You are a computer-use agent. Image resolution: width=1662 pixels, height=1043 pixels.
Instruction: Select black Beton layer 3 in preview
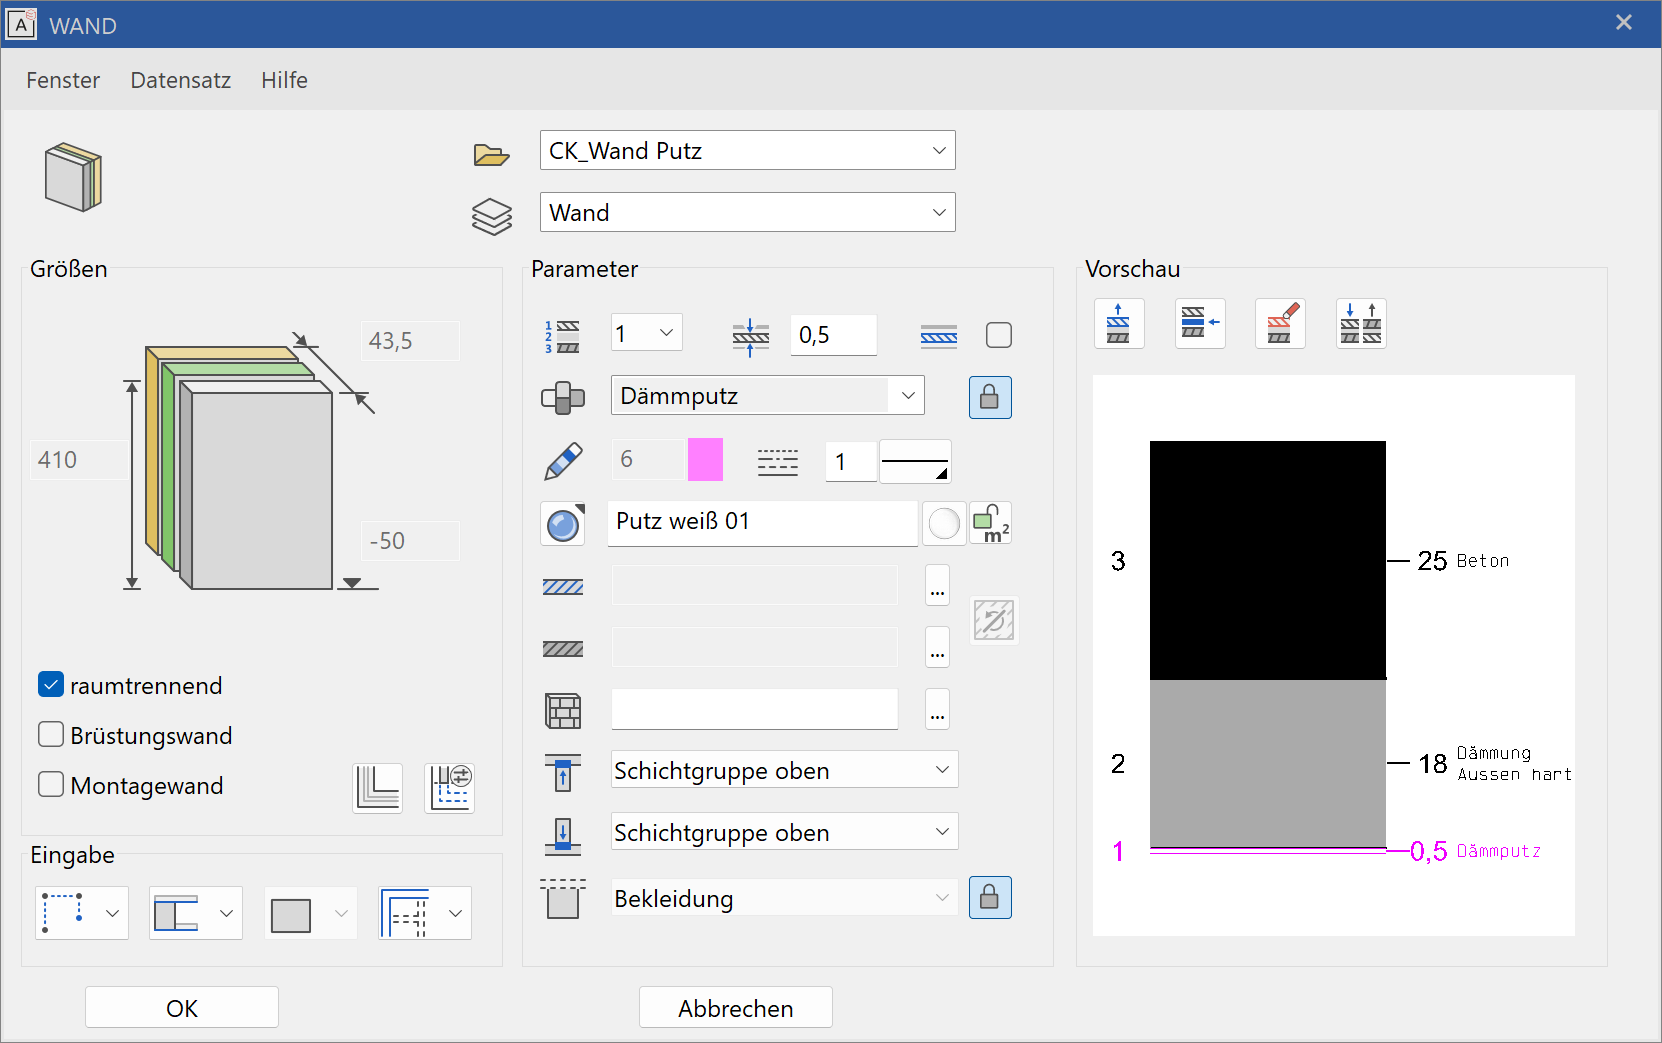pyautogui.click(x=1268, y=560)
